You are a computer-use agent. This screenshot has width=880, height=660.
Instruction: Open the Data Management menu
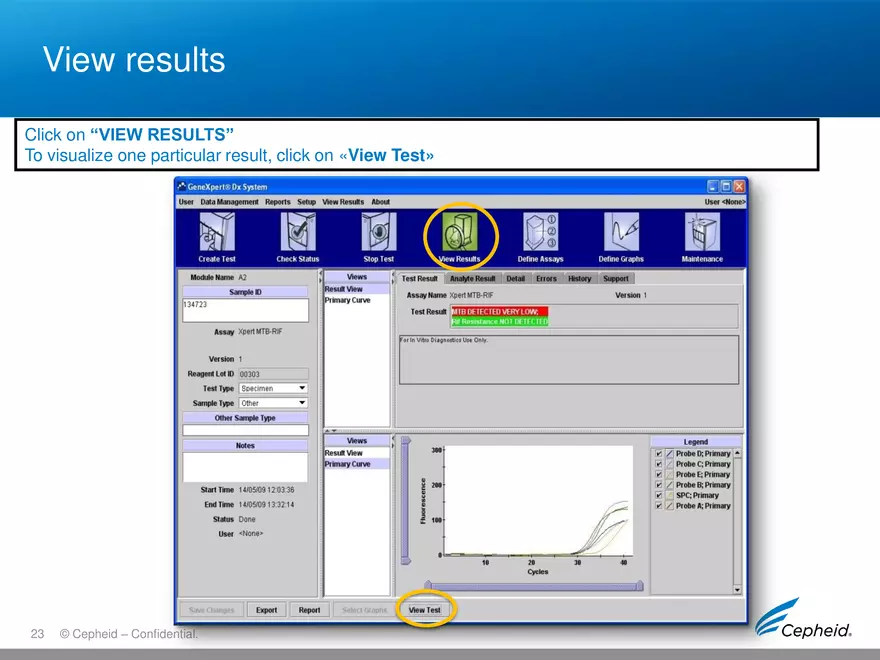pos(230,201)
